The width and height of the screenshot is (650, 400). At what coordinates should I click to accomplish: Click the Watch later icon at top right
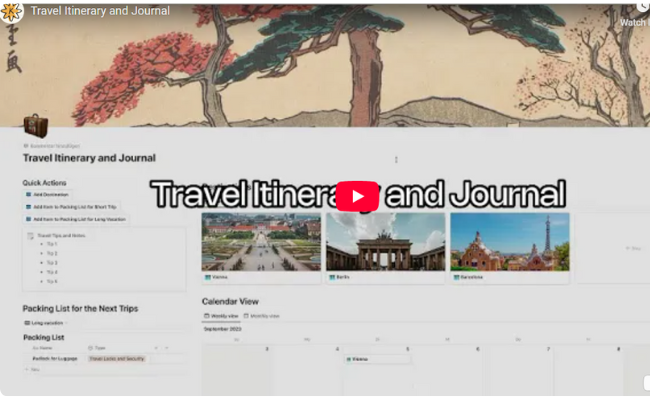point(644,6)
